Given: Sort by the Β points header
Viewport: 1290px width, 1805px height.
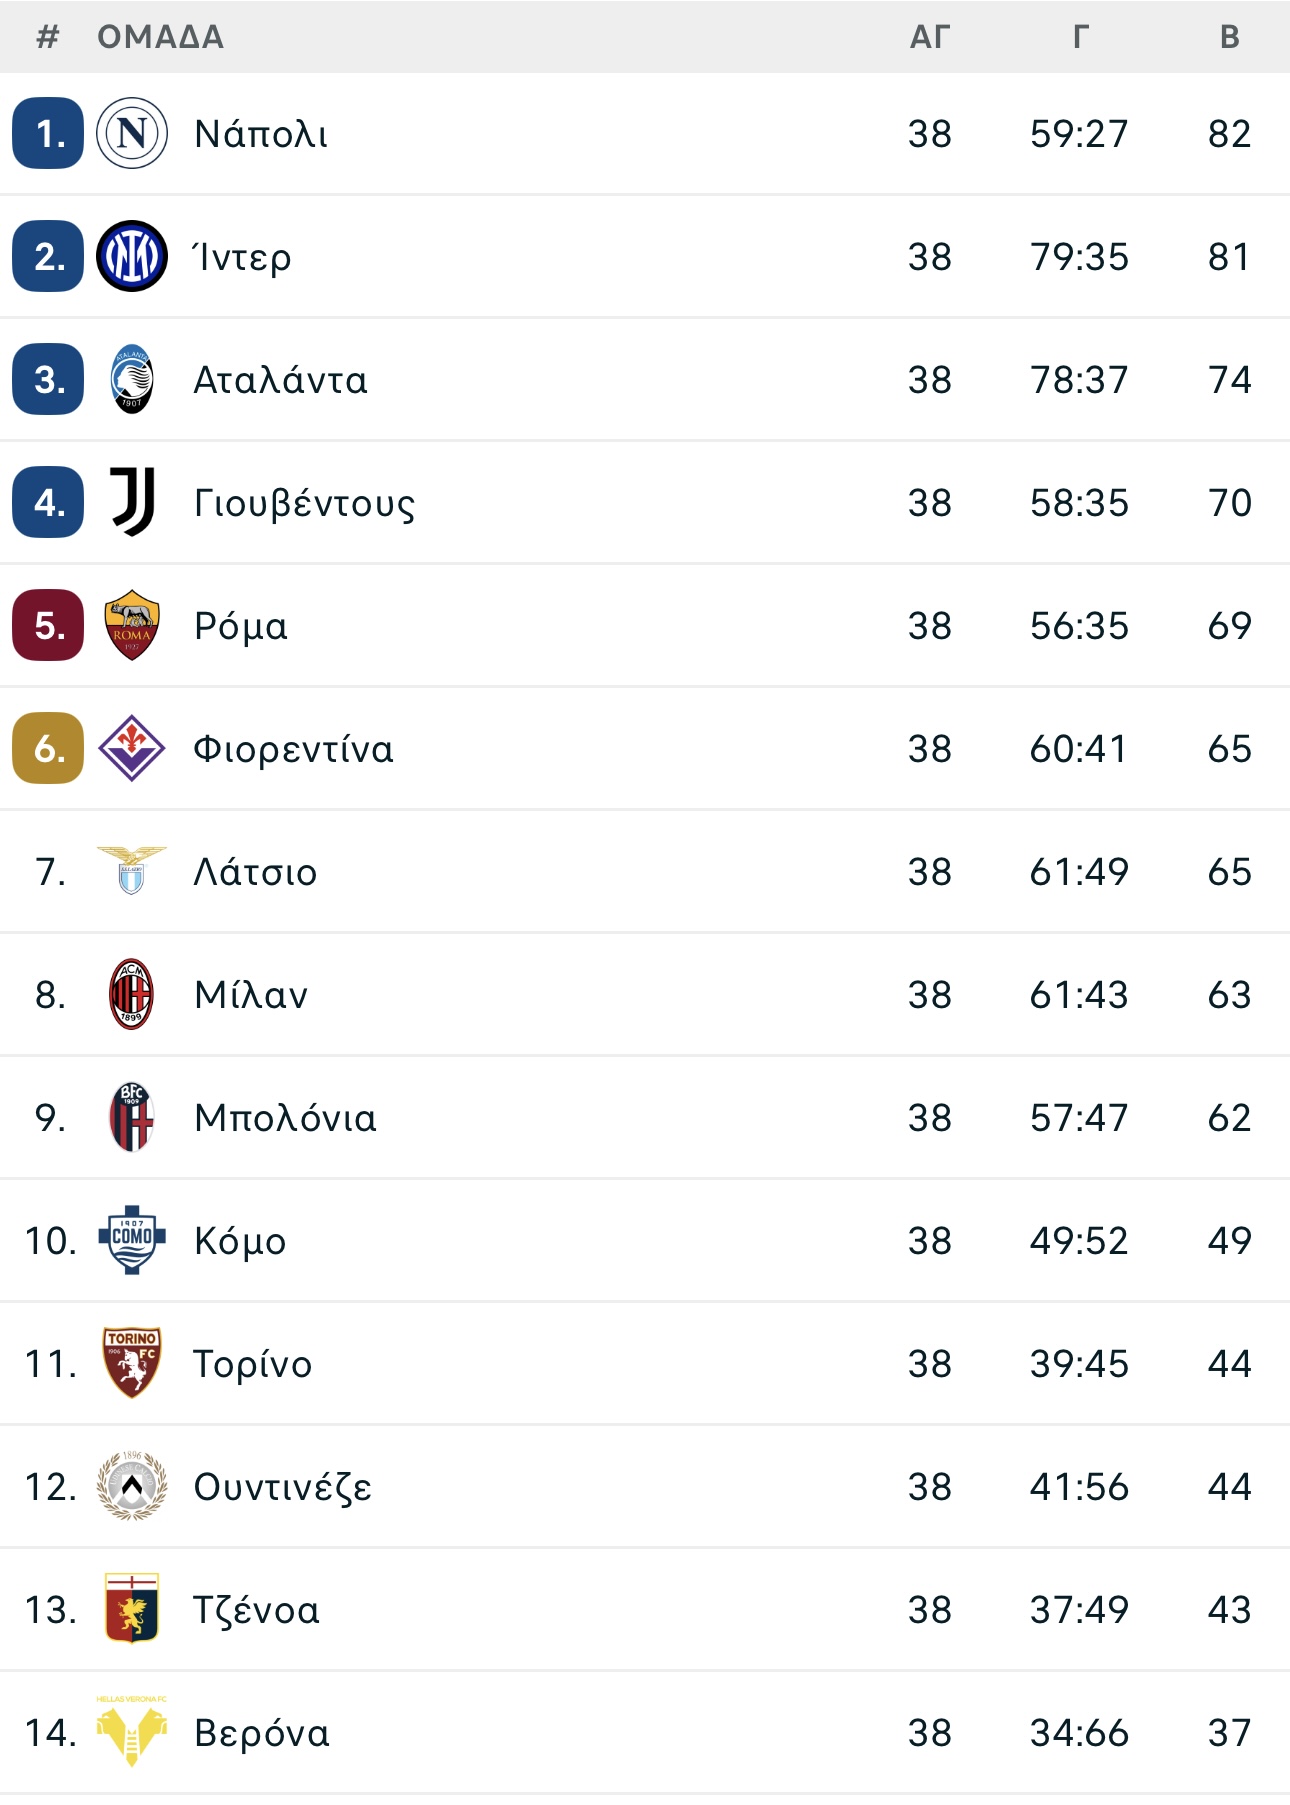Looking at the screenshot, I should click(1230, 37).
